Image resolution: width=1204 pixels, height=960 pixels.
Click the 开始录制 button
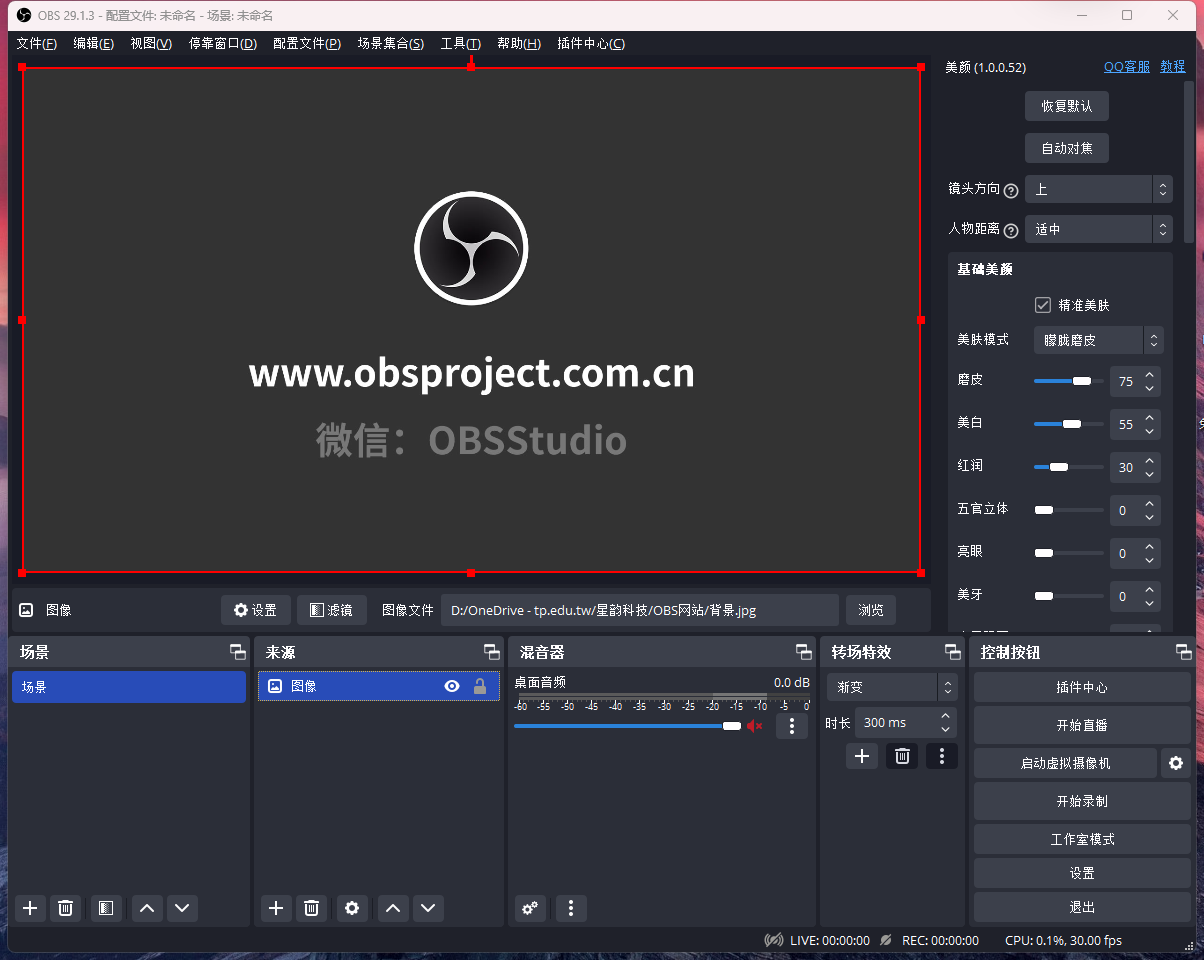(x=1082, y=801)
